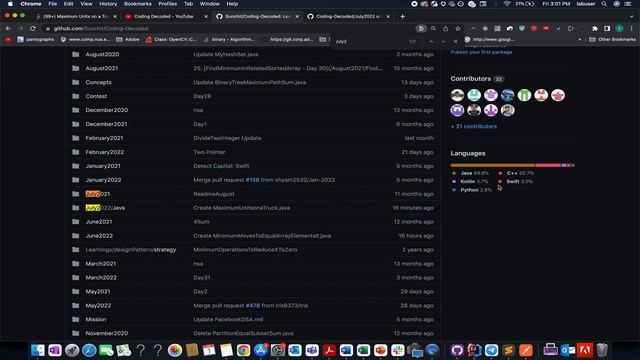Switch to the Coding-Decoded/July2022 tab
The height and width of the screenshot is (360, 640).
[x=348, y=16]
